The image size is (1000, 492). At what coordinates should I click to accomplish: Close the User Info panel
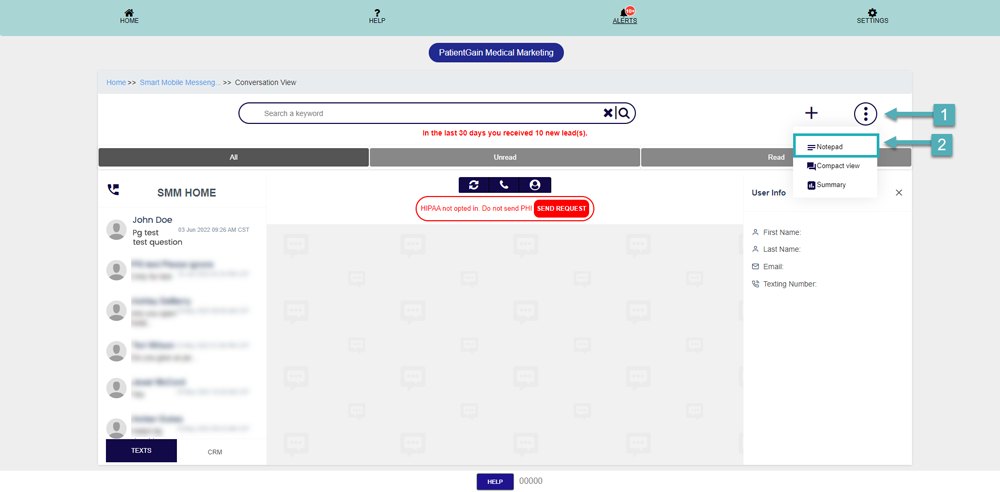pos(899,193)
